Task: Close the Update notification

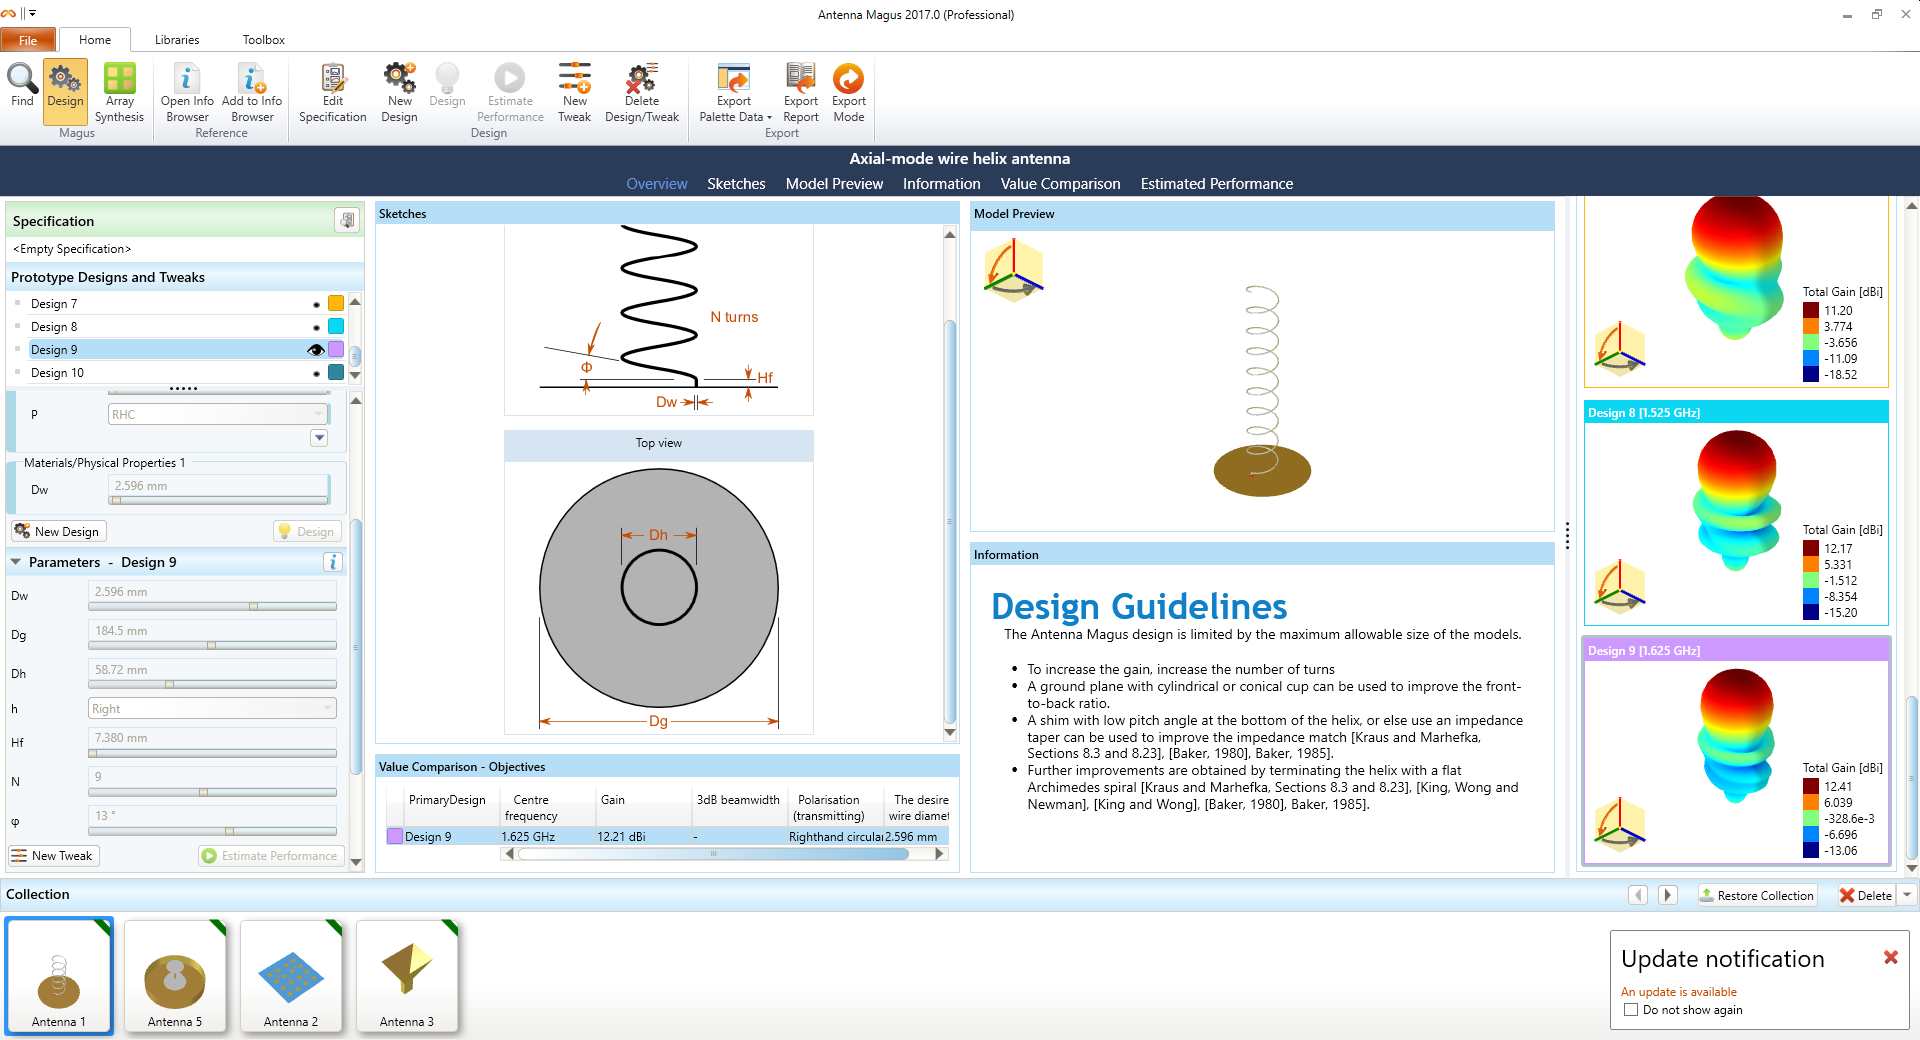Action: pyautogui.click(x=1890, y=957)
